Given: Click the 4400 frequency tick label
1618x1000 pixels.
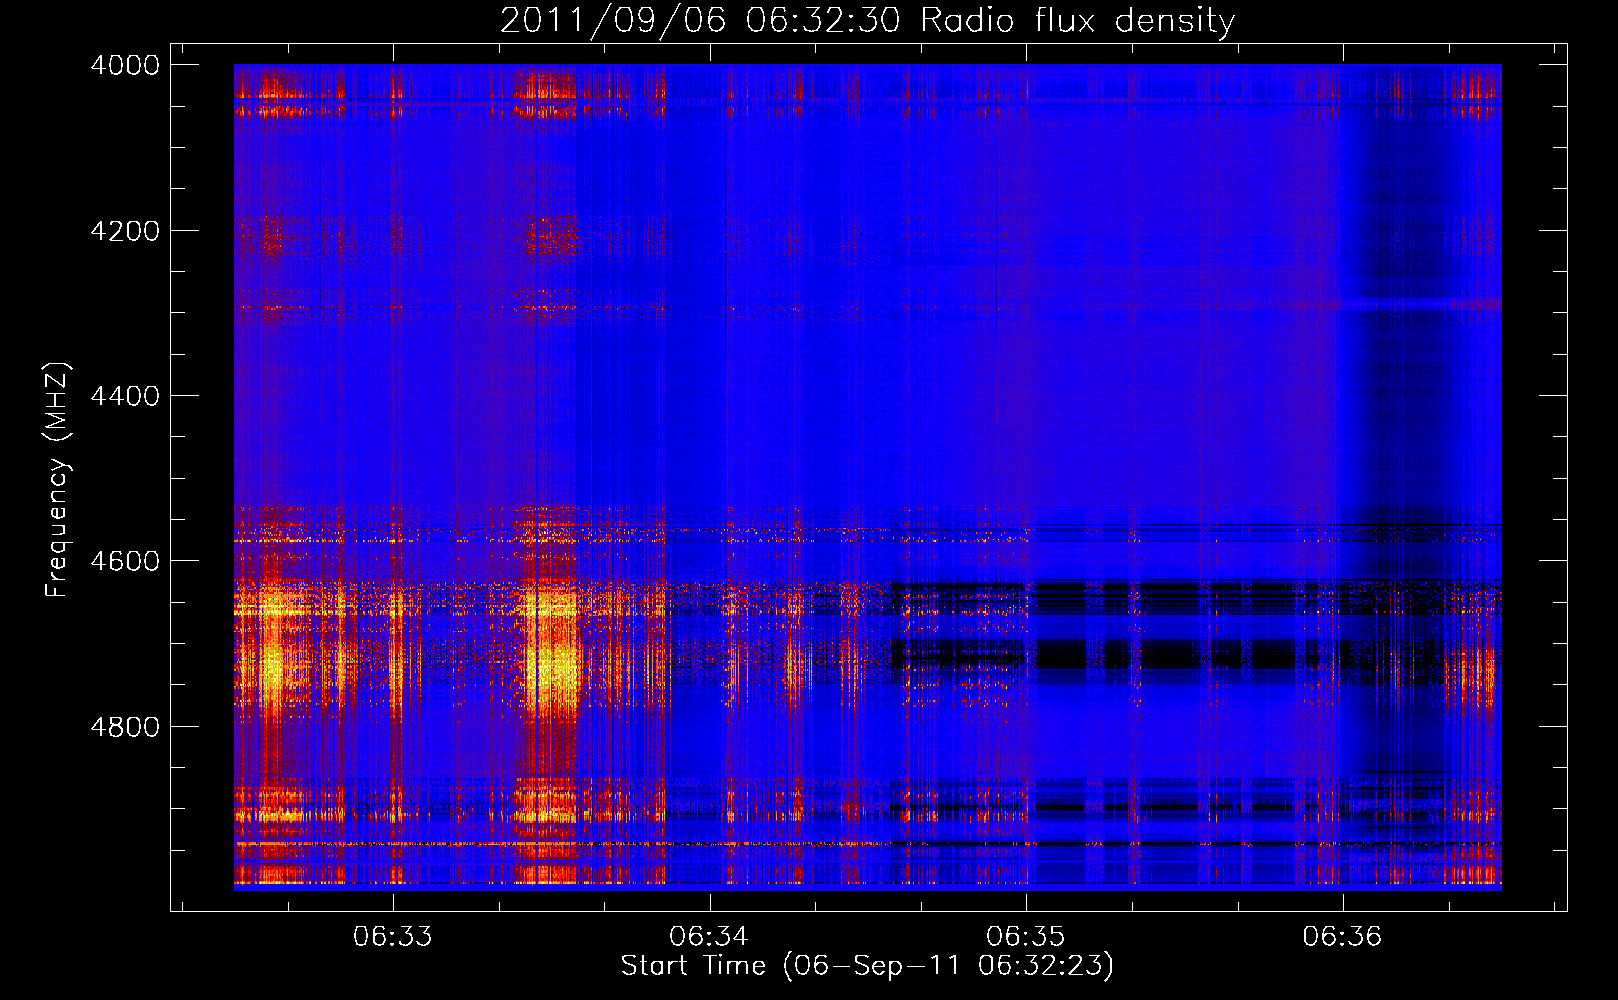Looking at the screenshot, I should point(125,396).
